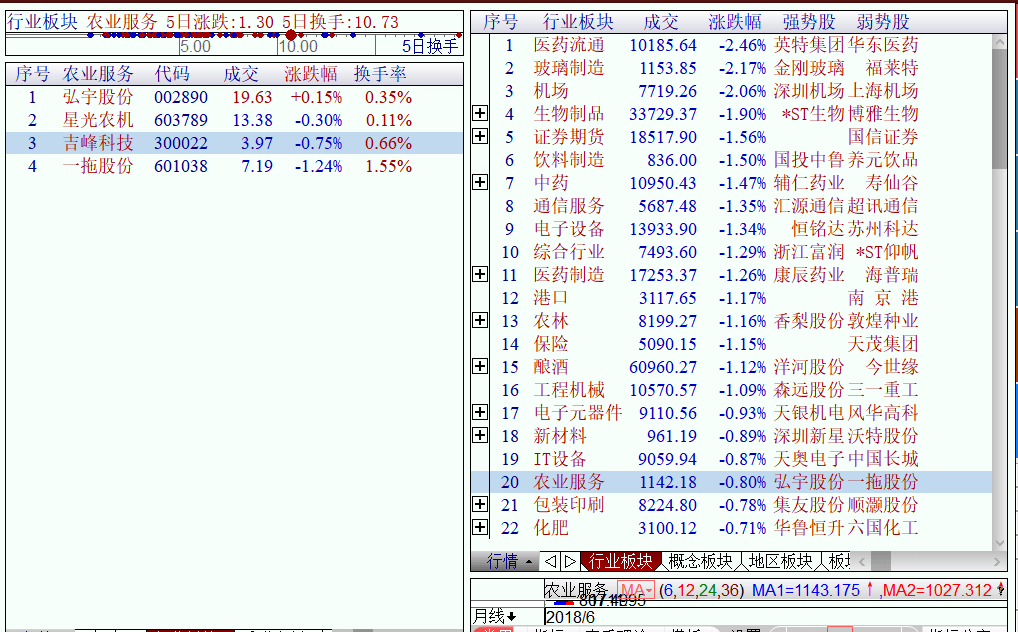
Task: Click the right arrow of the tab-strip horizontal scrollbar
Action: pos(998,561)
